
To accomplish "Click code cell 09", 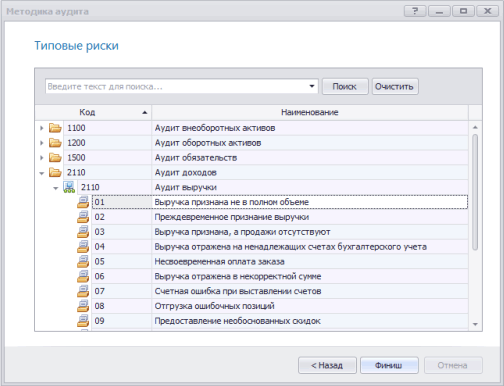I will (122, 321).
